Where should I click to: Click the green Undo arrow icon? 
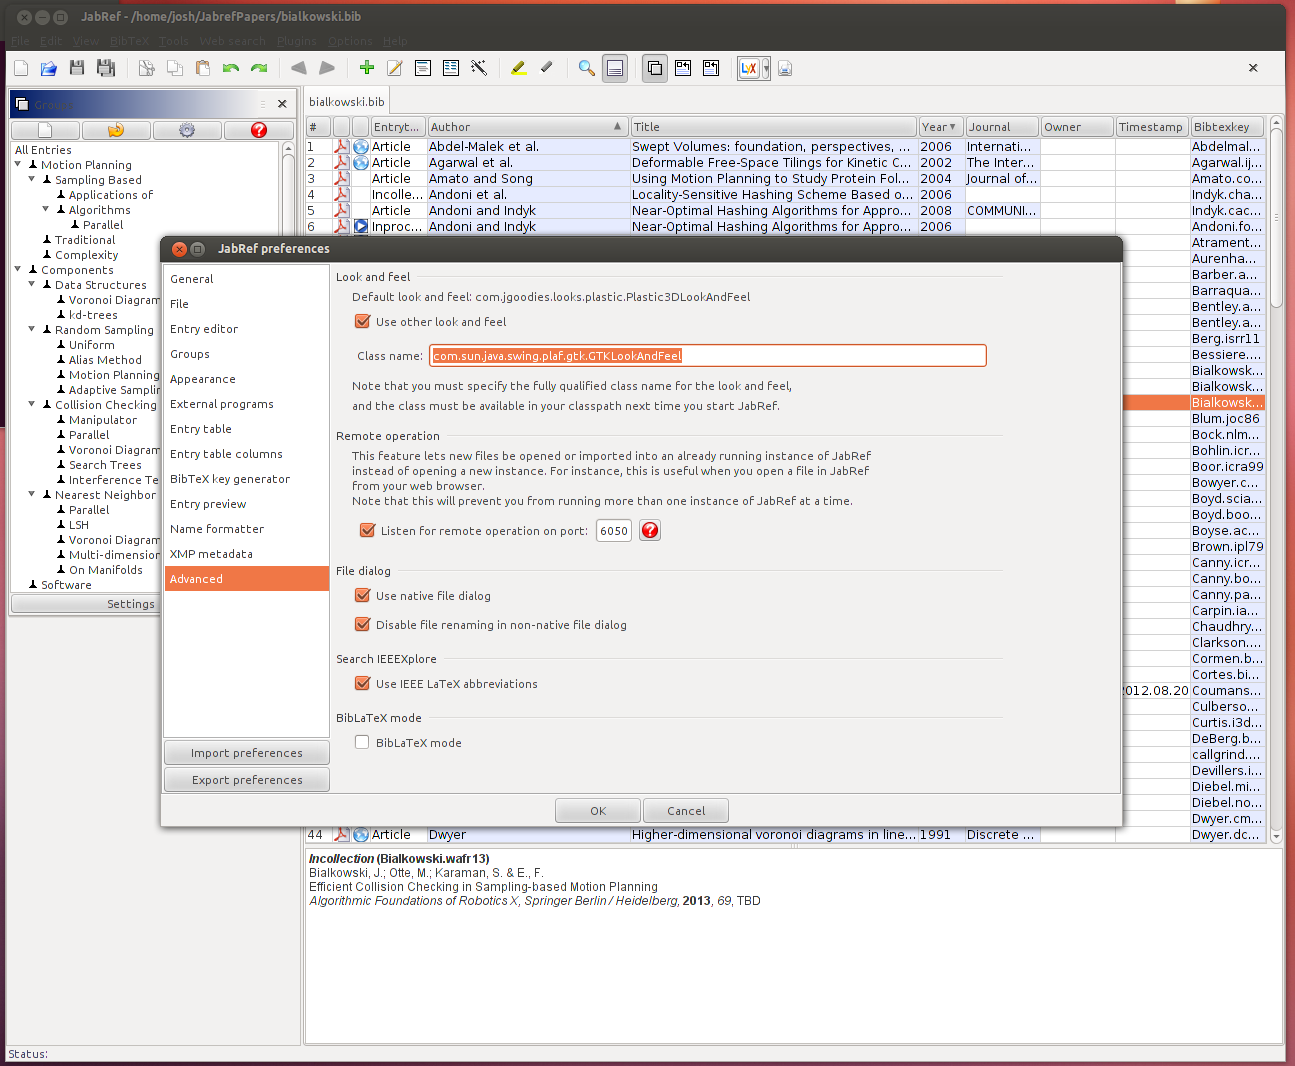pos(231,68)
